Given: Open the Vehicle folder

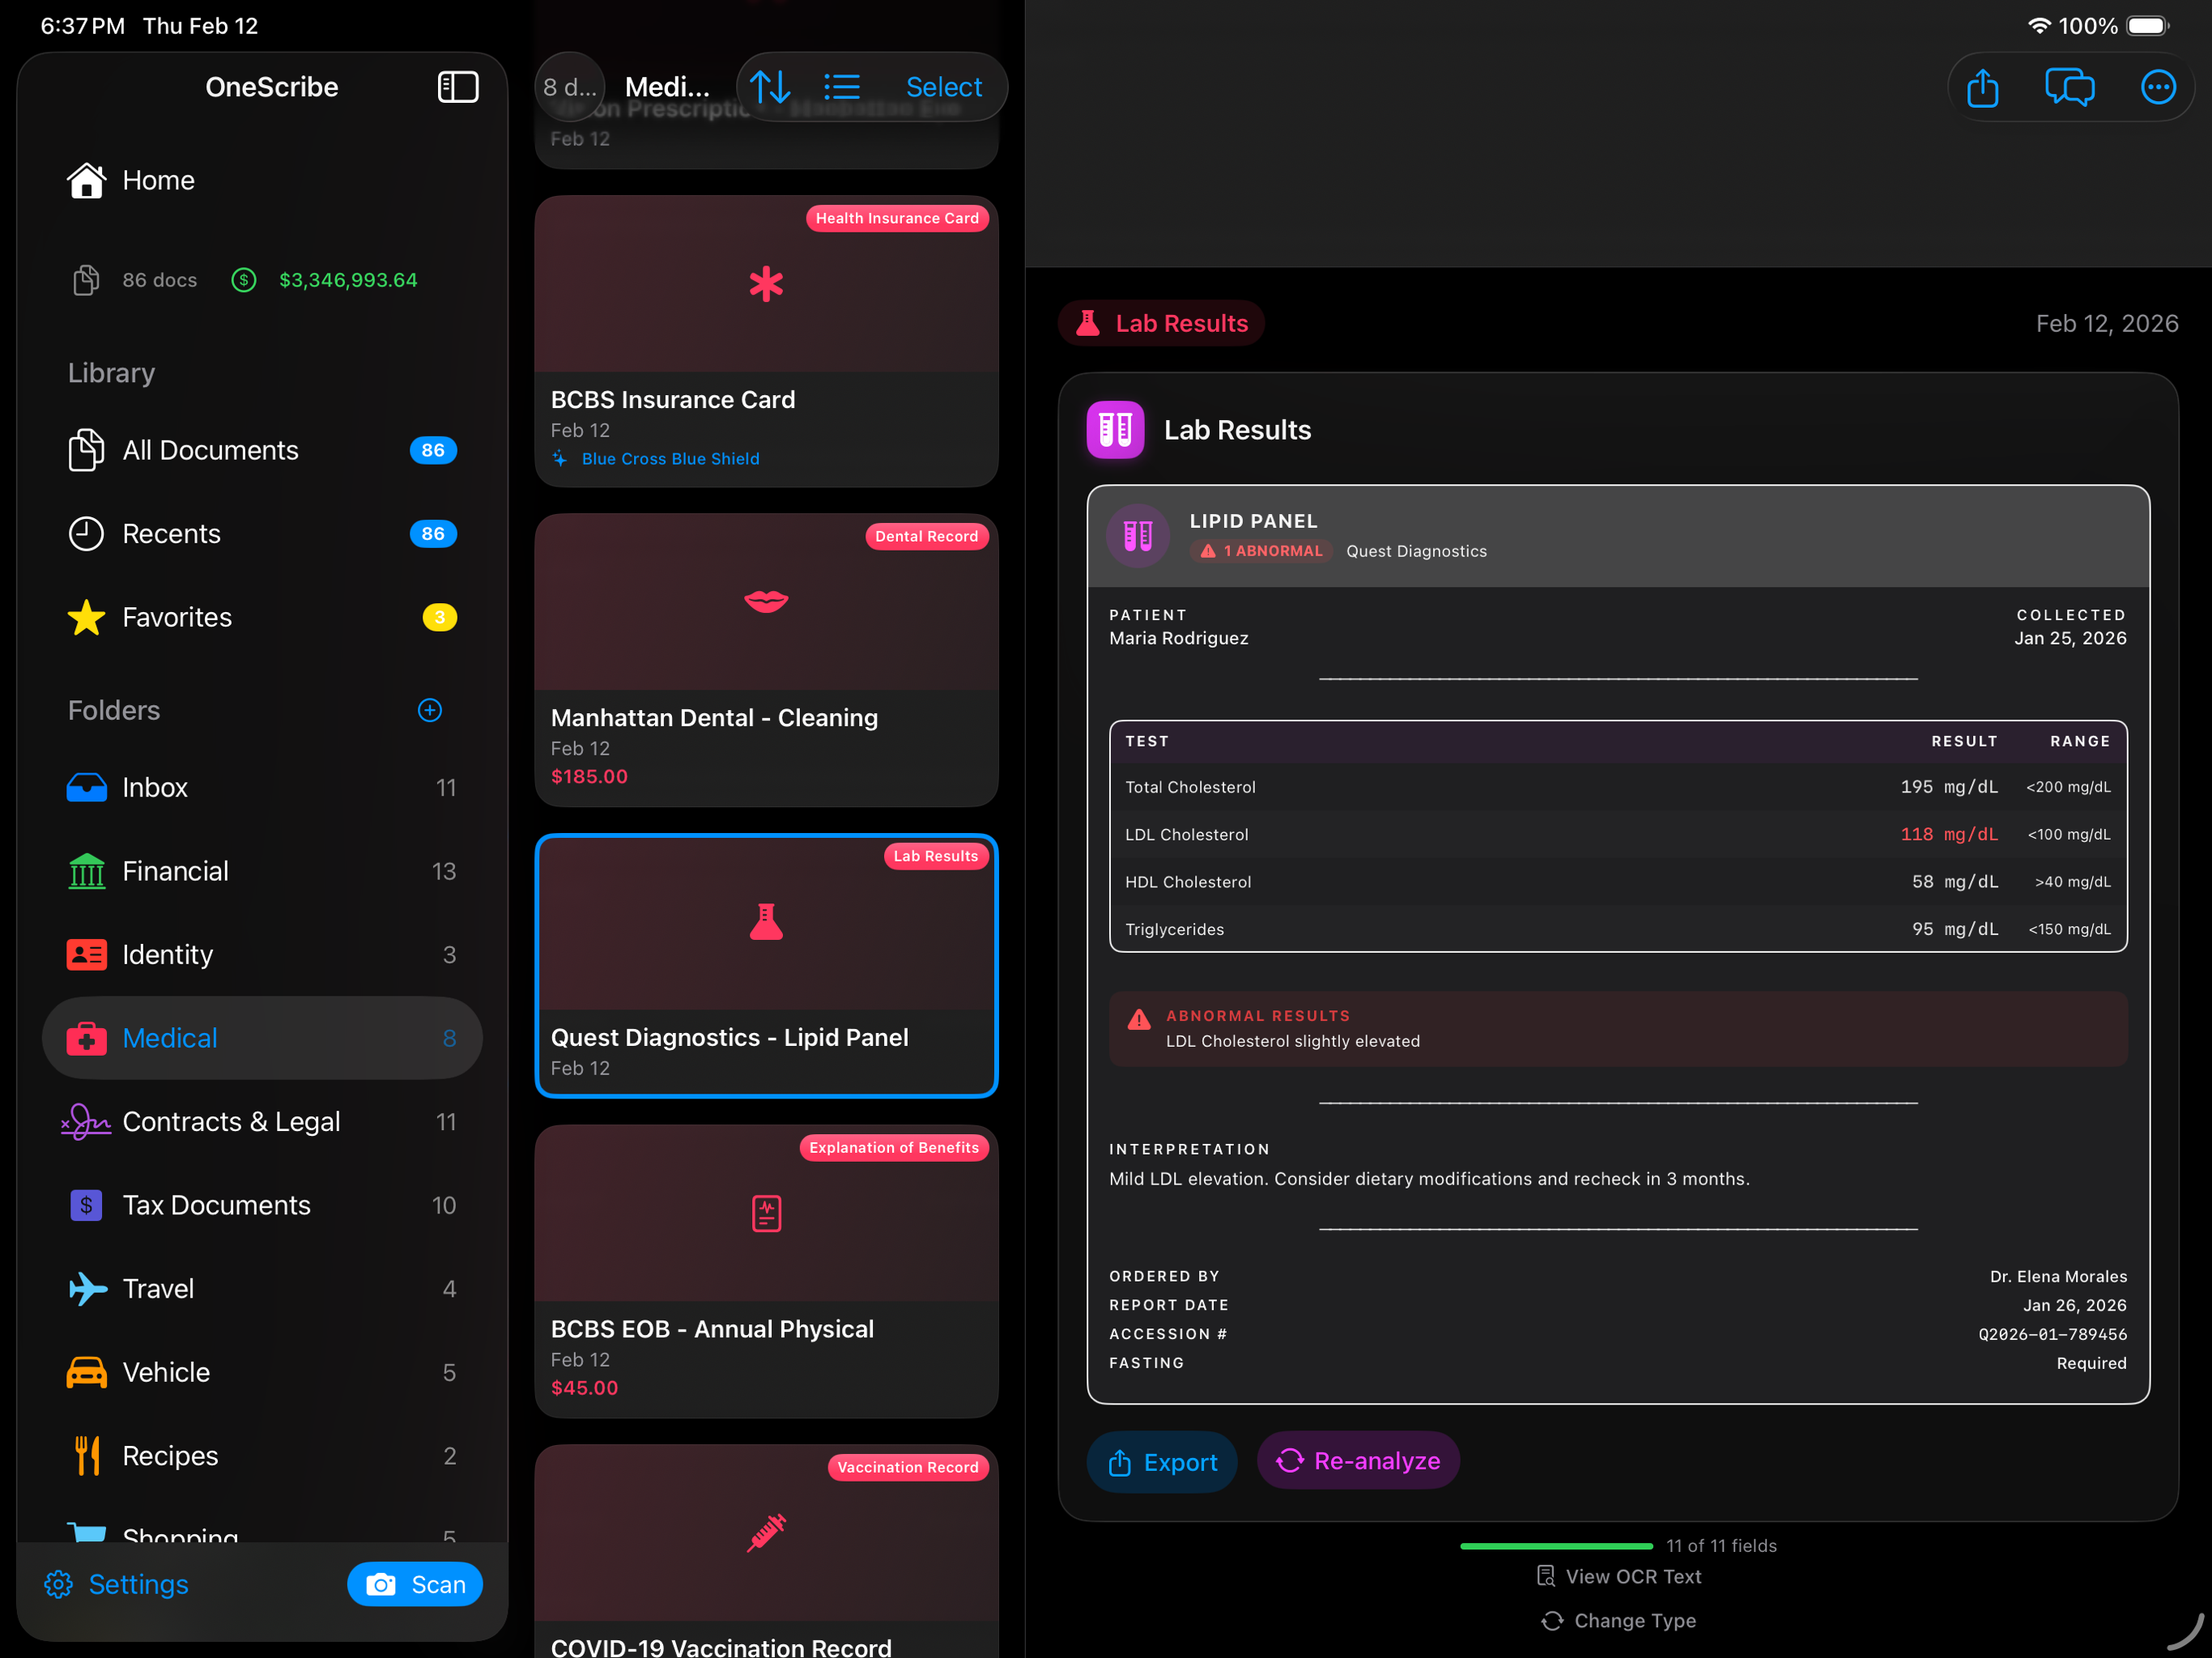Looking at the screenshot, I should tap(262, 1372).
